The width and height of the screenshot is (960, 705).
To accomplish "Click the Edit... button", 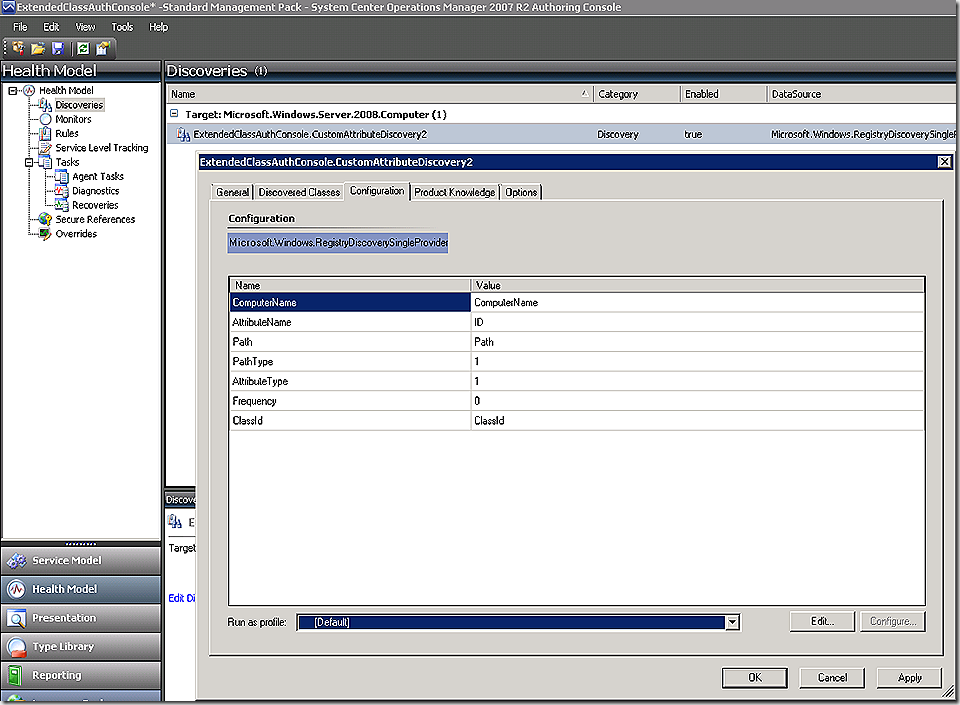I will coord(821,622).
